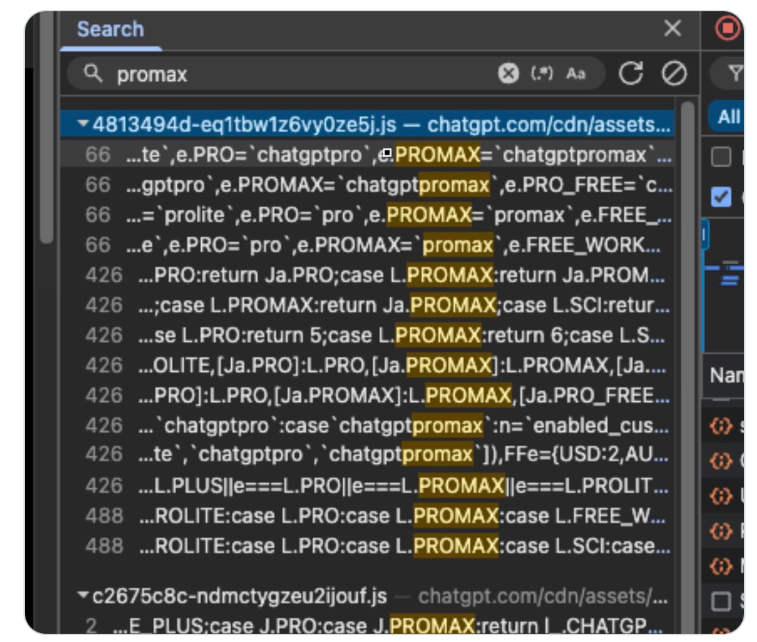Screen dimensions: 757x642
Task: Toggle match case option
Action: 575,74
